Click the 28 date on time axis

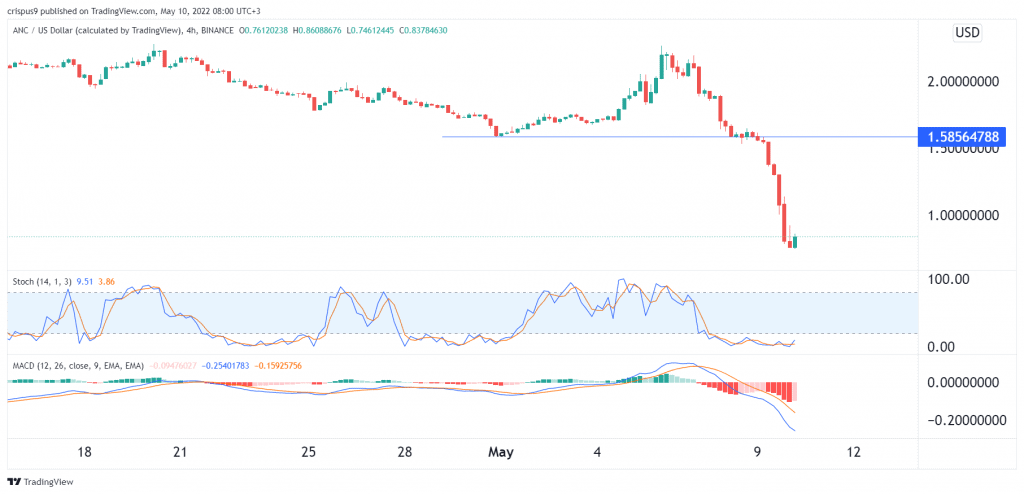pyautogui.click(x=405, y=452)
